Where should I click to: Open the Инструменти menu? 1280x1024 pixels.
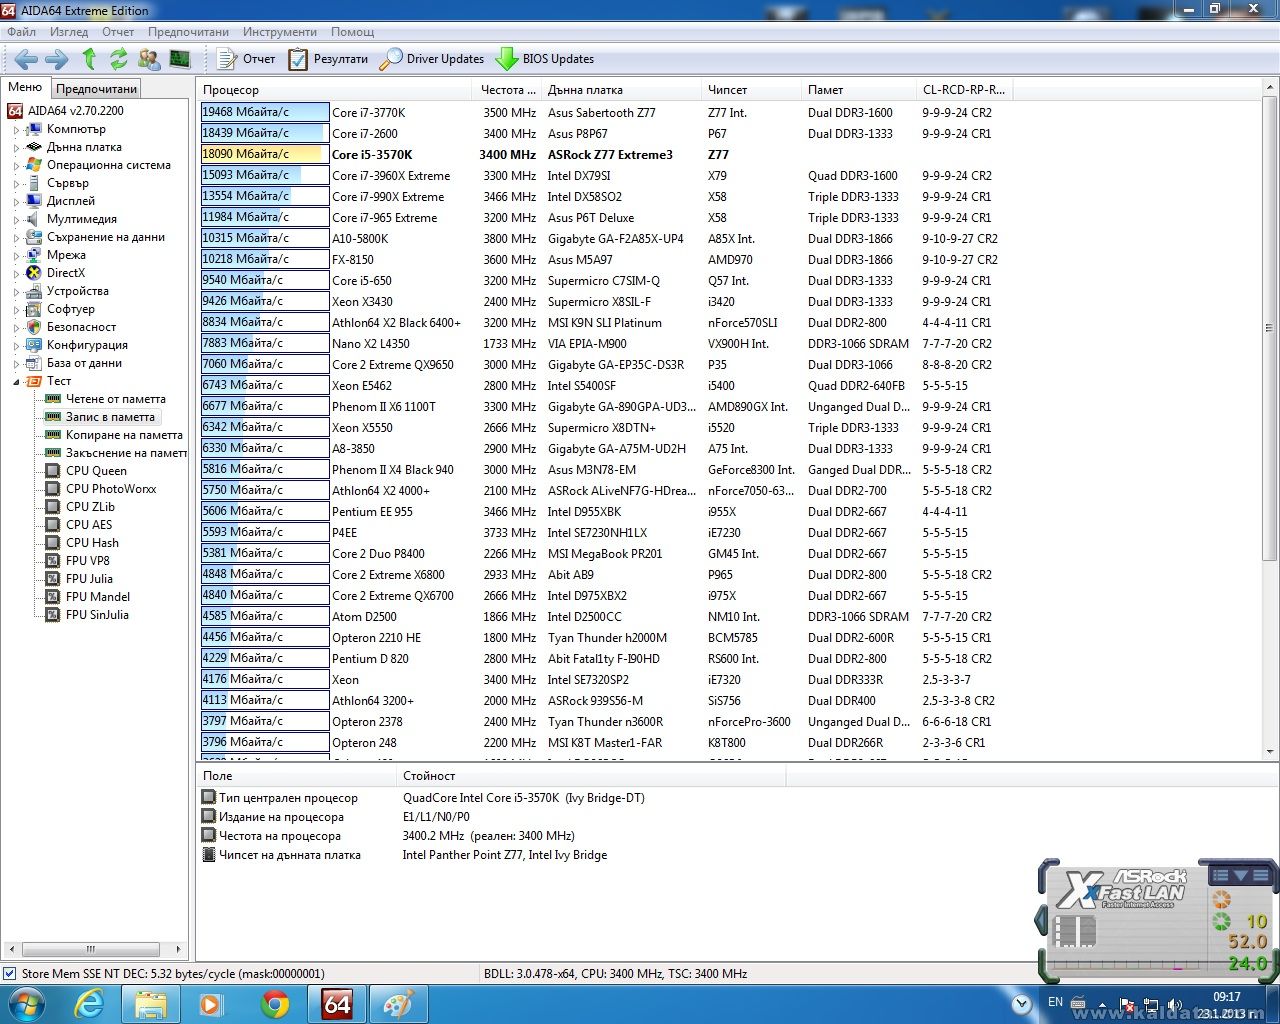point(280,32)
